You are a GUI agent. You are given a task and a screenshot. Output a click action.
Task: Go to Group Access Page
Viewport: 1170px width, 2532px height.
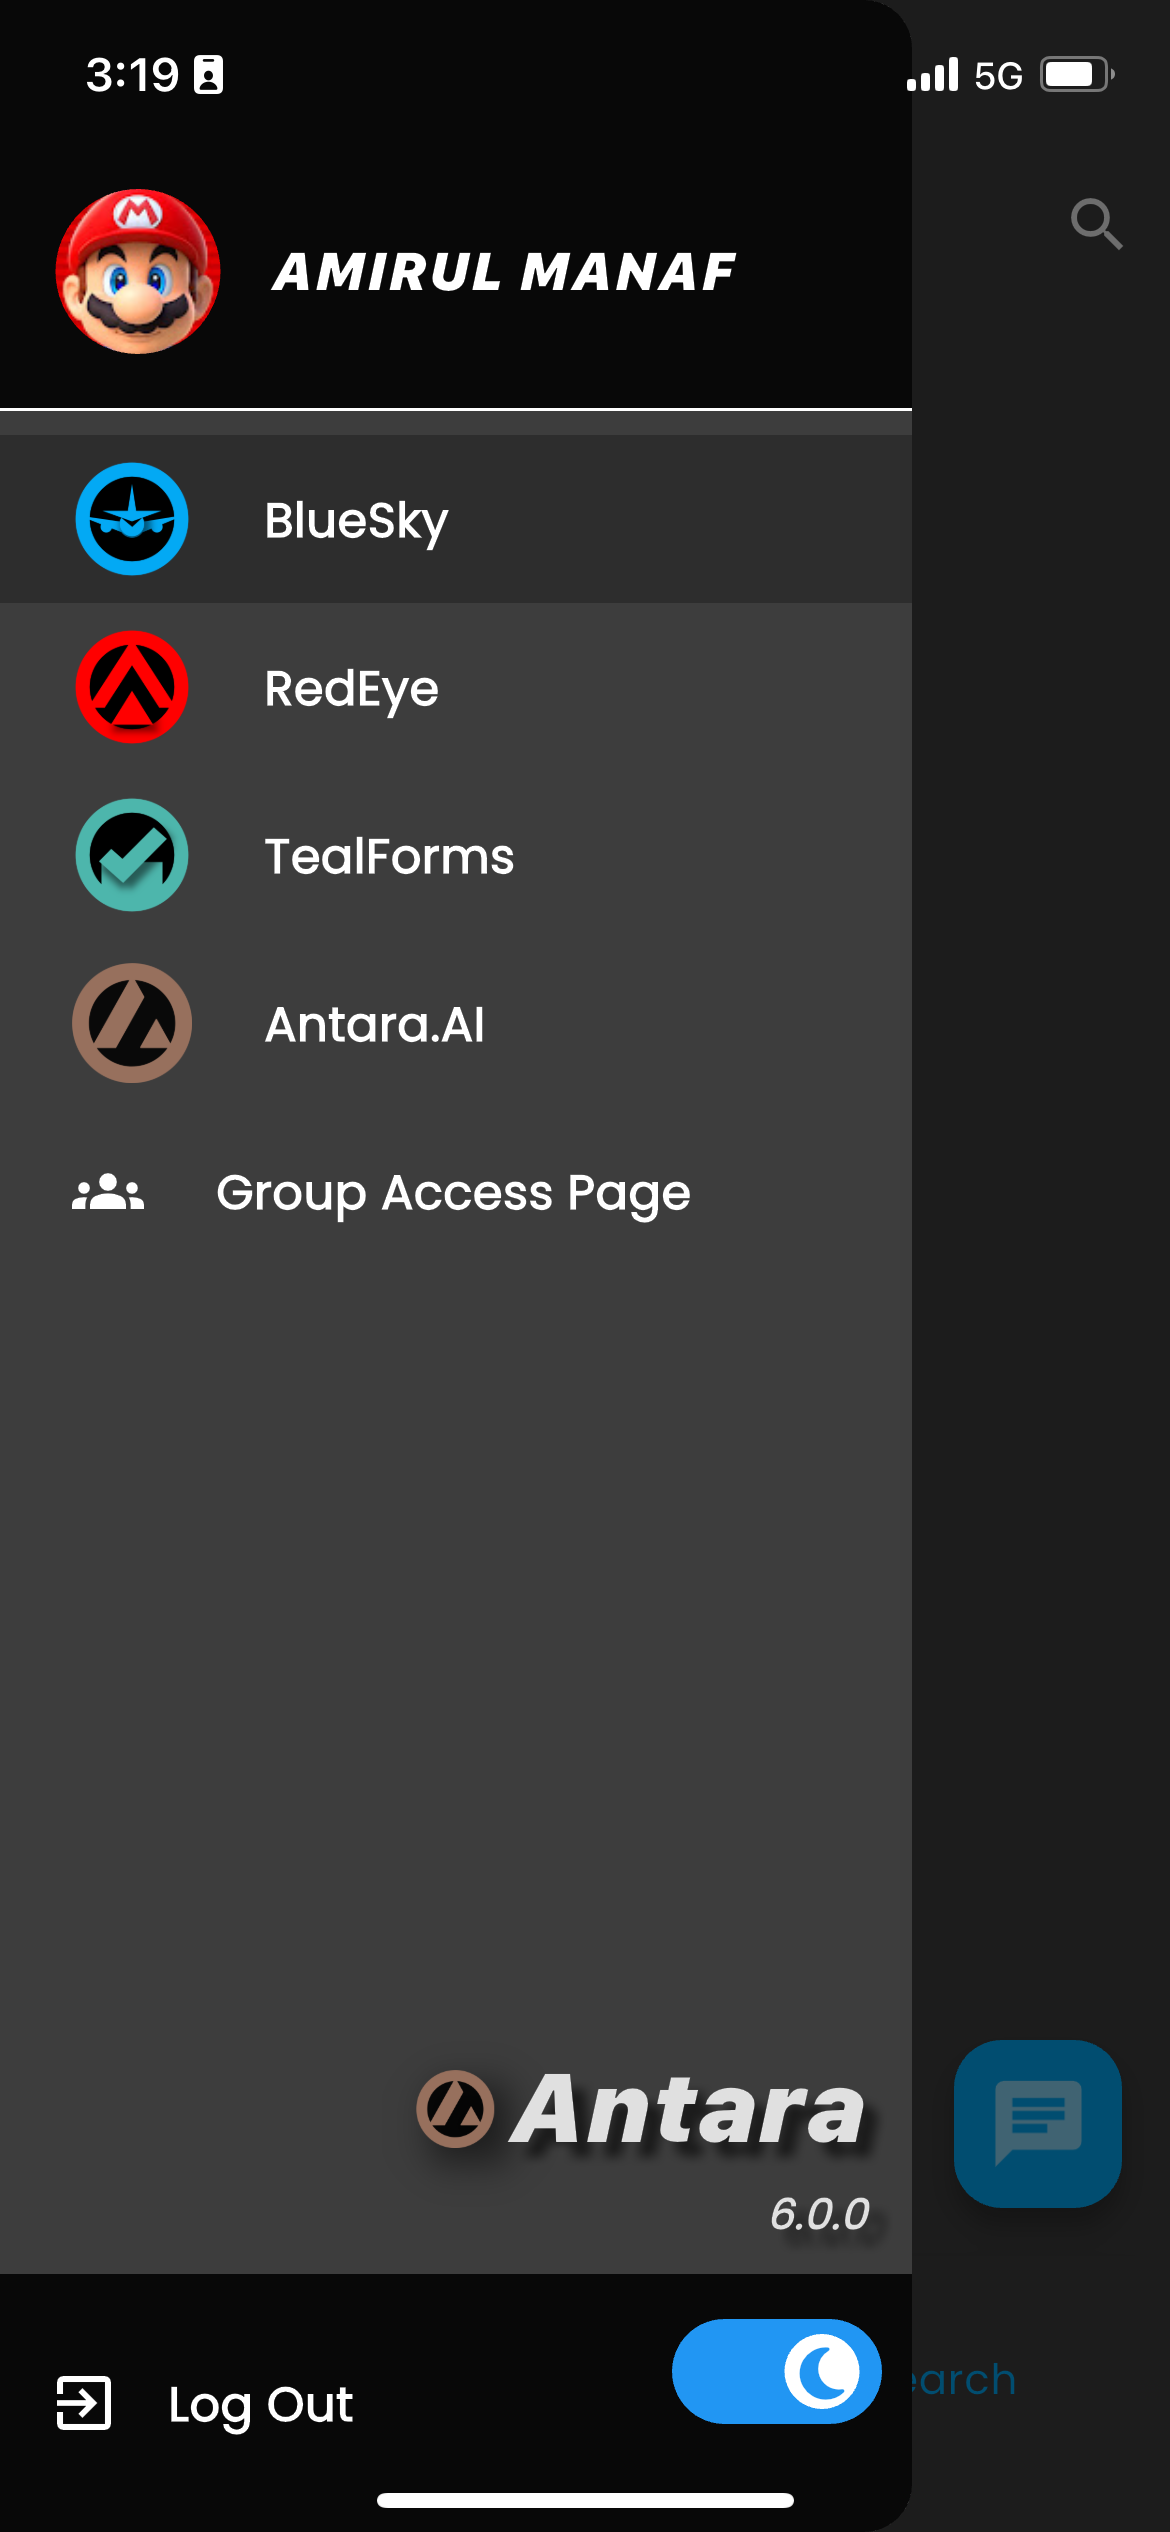453,1193
